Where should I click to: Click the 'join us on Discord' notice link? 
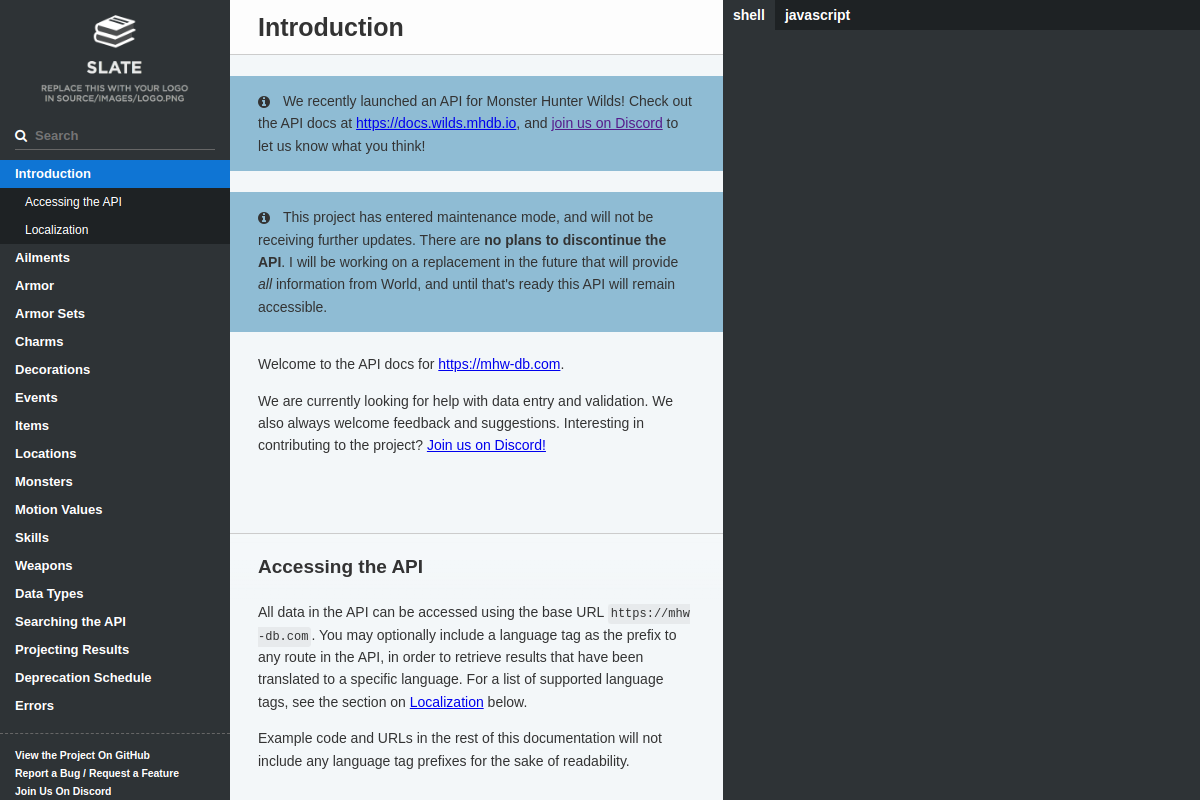click(x=607, y=123)
